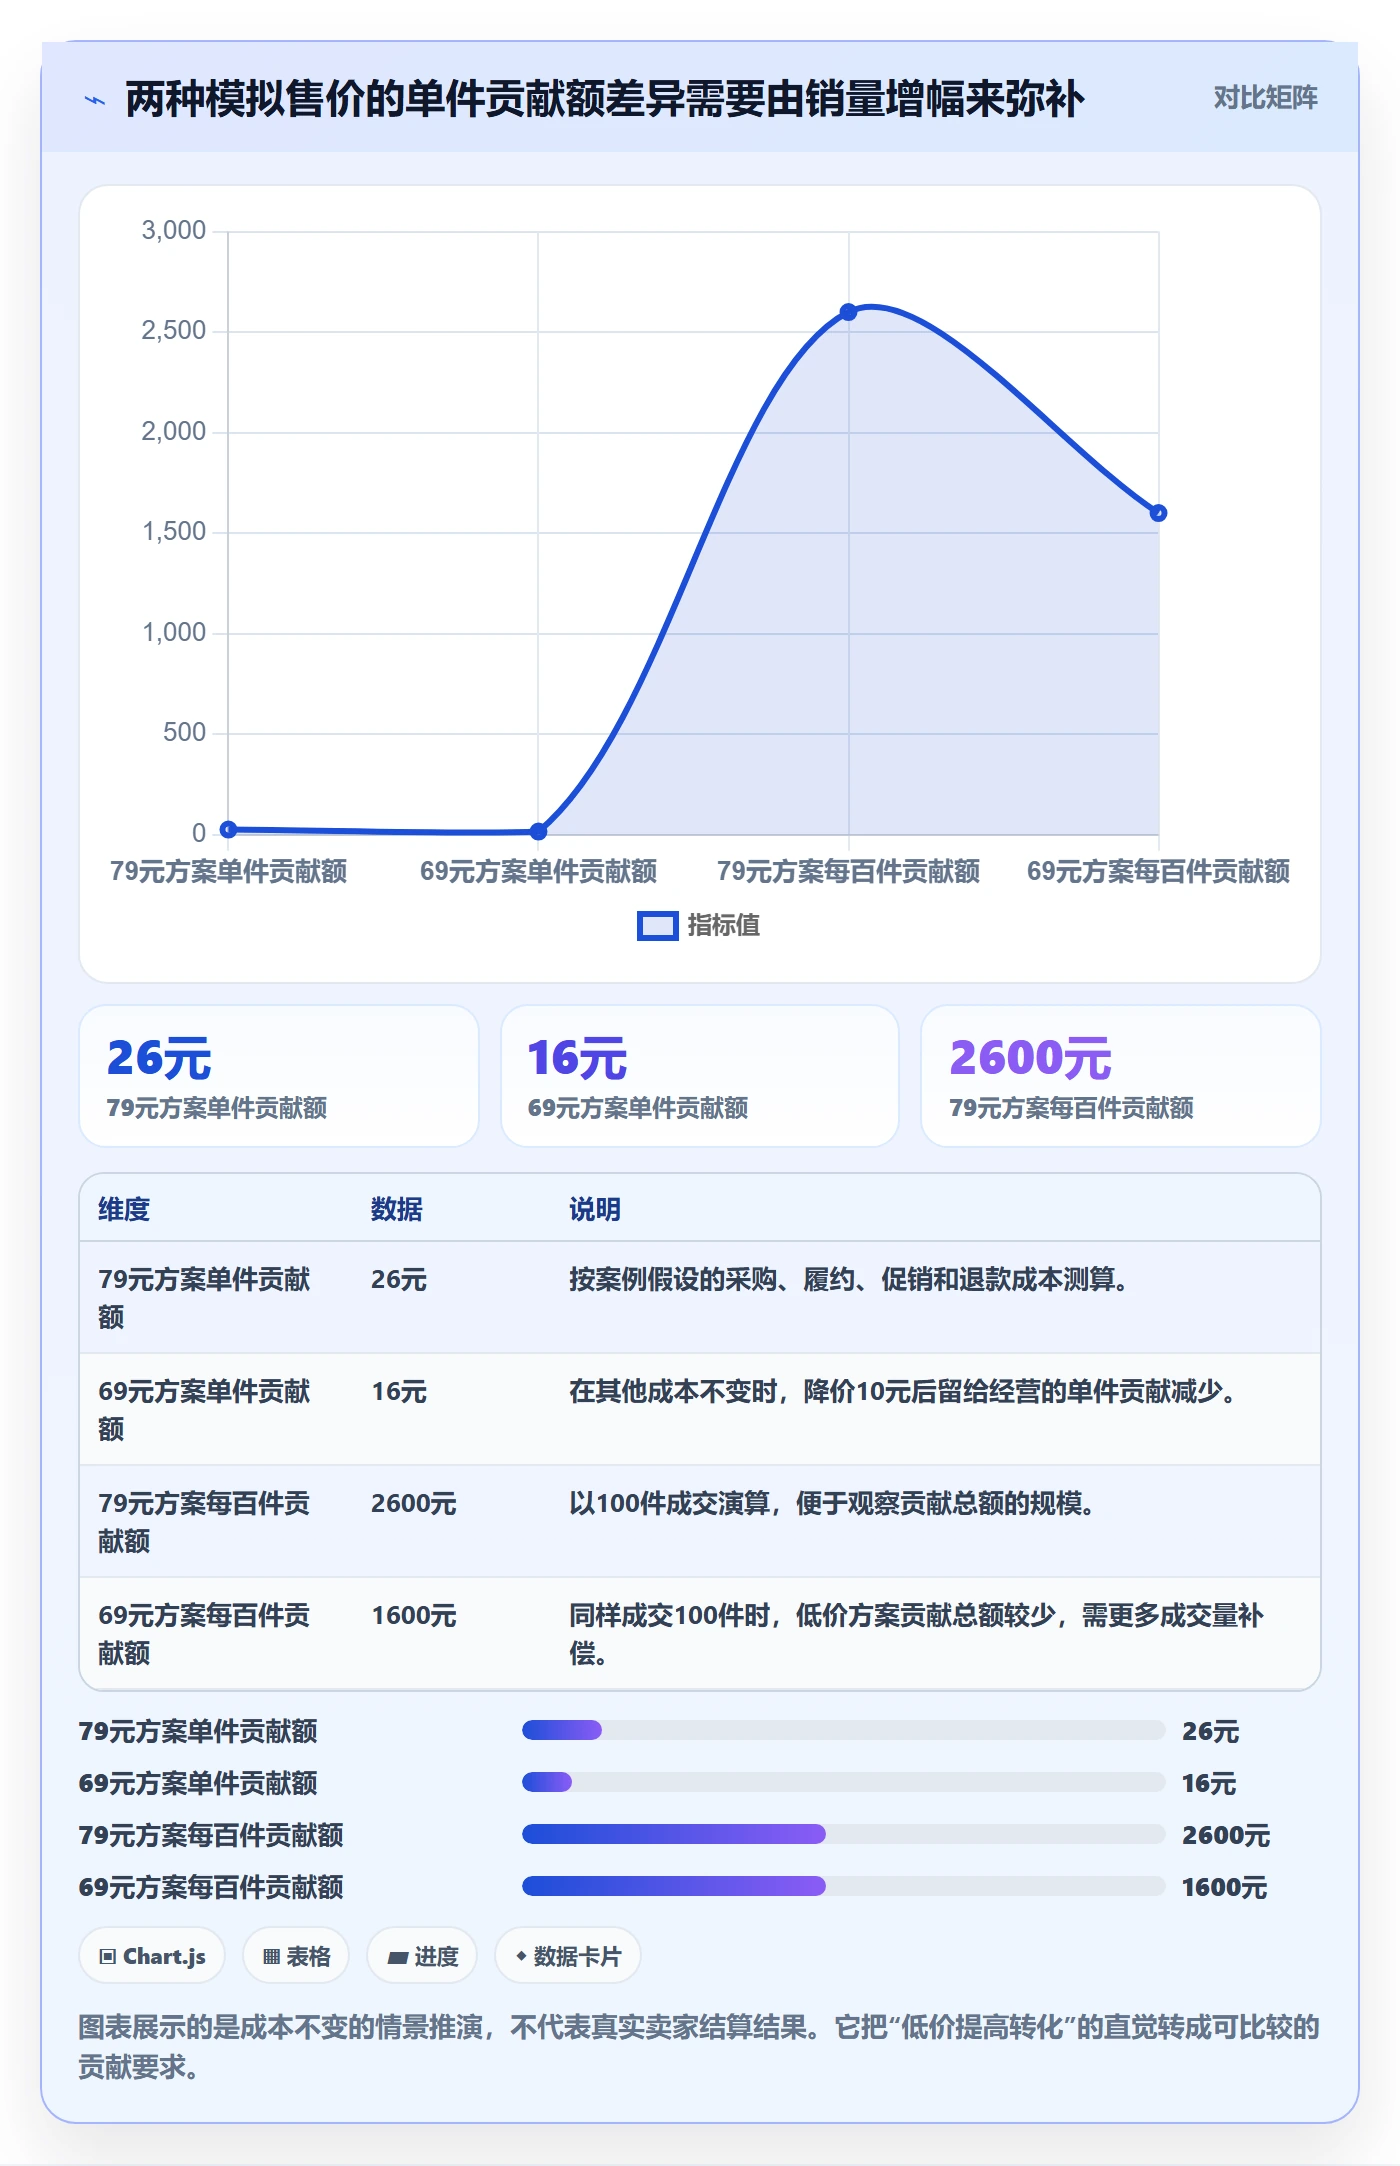Click the table note starting 按案例假设的采购
The height and width of the screenshot is (2166, 1400).
tap(849, 1279)
